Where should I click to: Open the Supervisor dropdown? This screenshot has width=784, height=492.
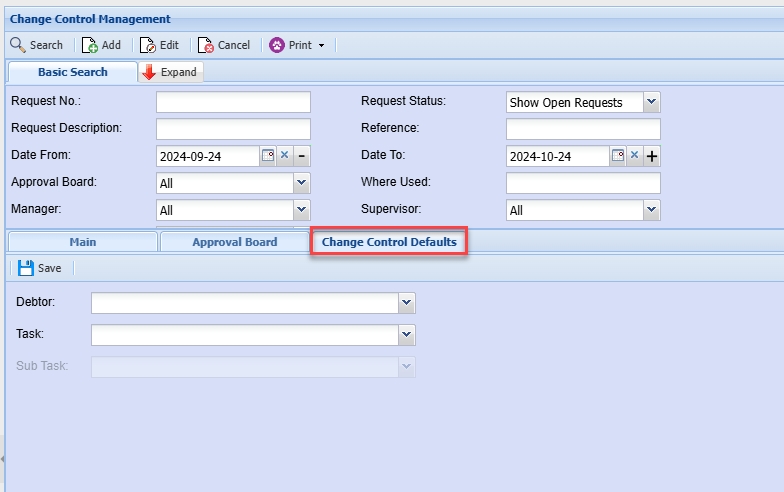651,210
